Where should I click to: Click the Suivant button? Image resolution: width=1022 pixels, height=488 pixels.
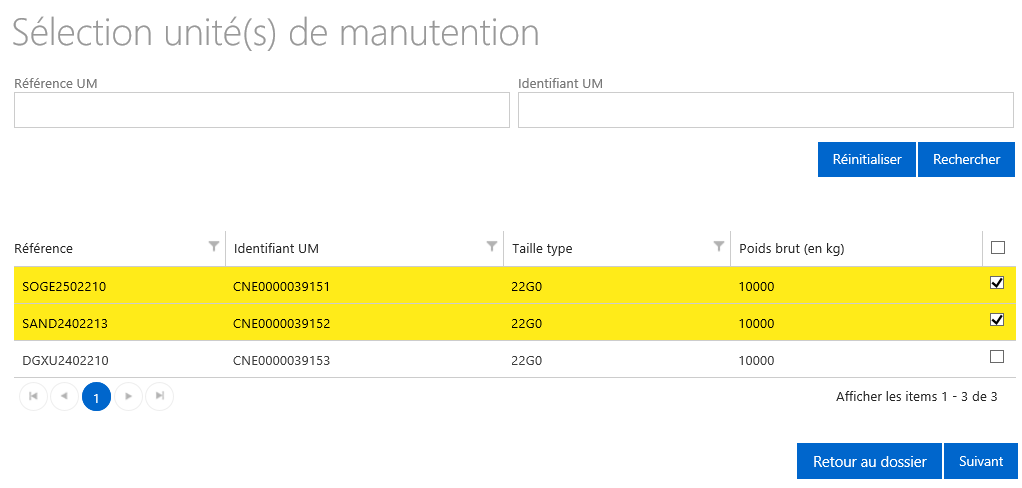click(x=981, y=461)
